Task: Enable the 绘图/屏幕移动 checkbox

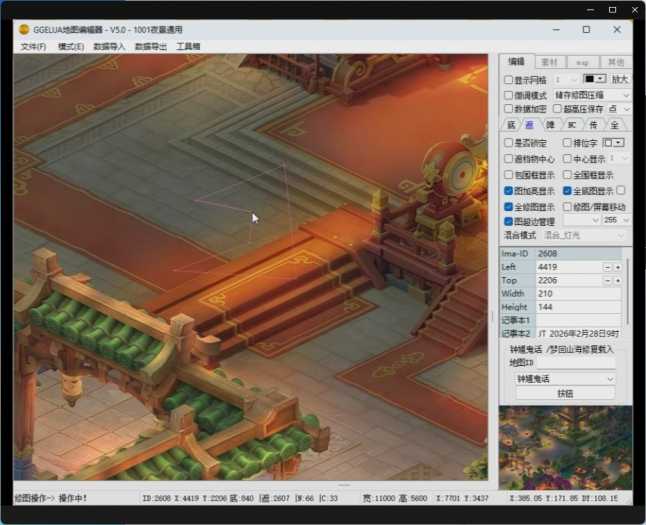Action: tap(567, 206)
